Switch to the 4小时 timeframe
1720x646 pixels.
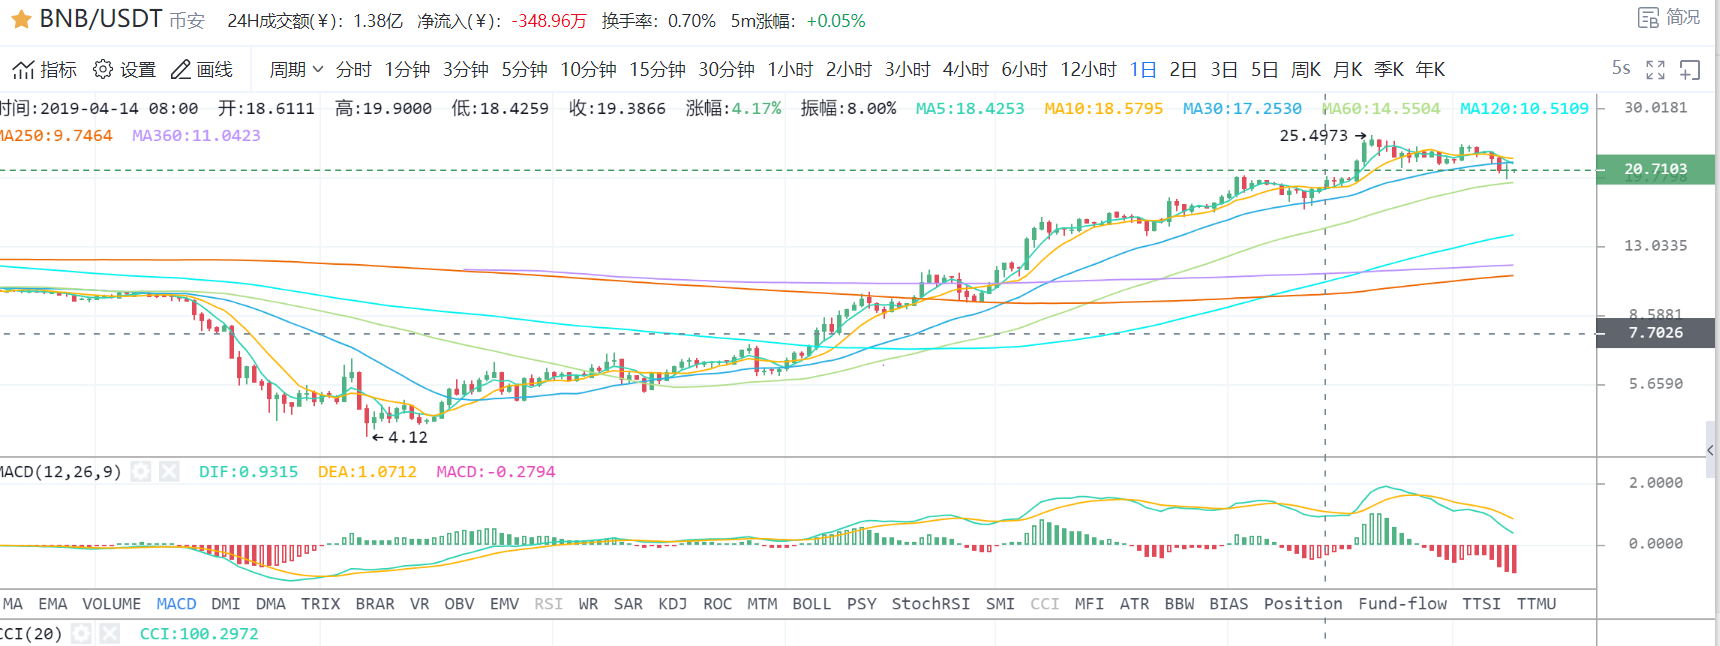pos(965,70)
